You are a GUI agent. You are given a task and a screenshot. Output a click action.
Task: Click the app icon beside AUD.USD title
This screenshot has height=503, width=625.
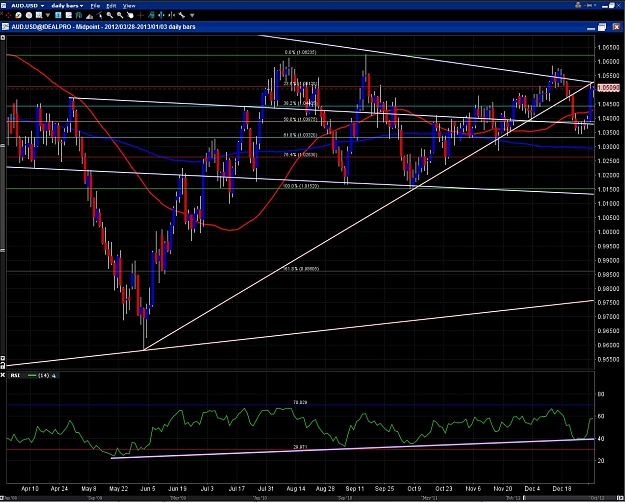(4, 6)
